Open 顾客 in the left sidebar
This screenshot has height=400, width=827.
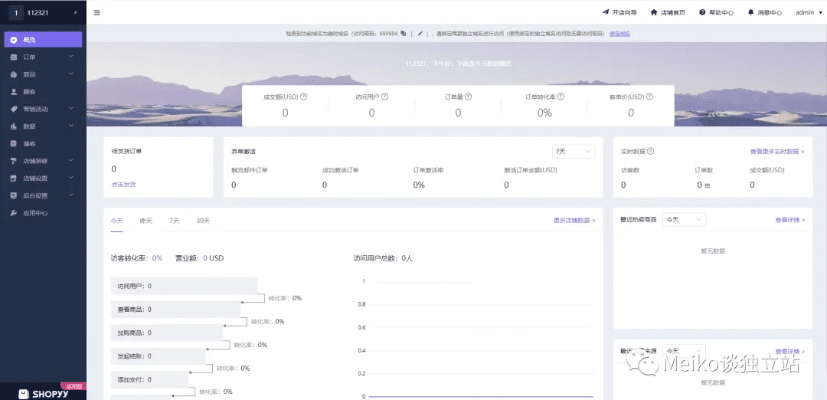(29, 91)
